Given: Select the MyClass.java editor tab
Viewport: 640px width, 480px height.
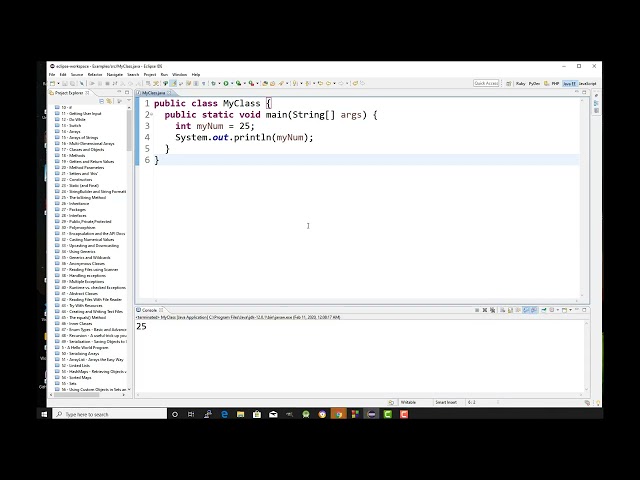Looking at the screenshot, I should coord(154,93).
